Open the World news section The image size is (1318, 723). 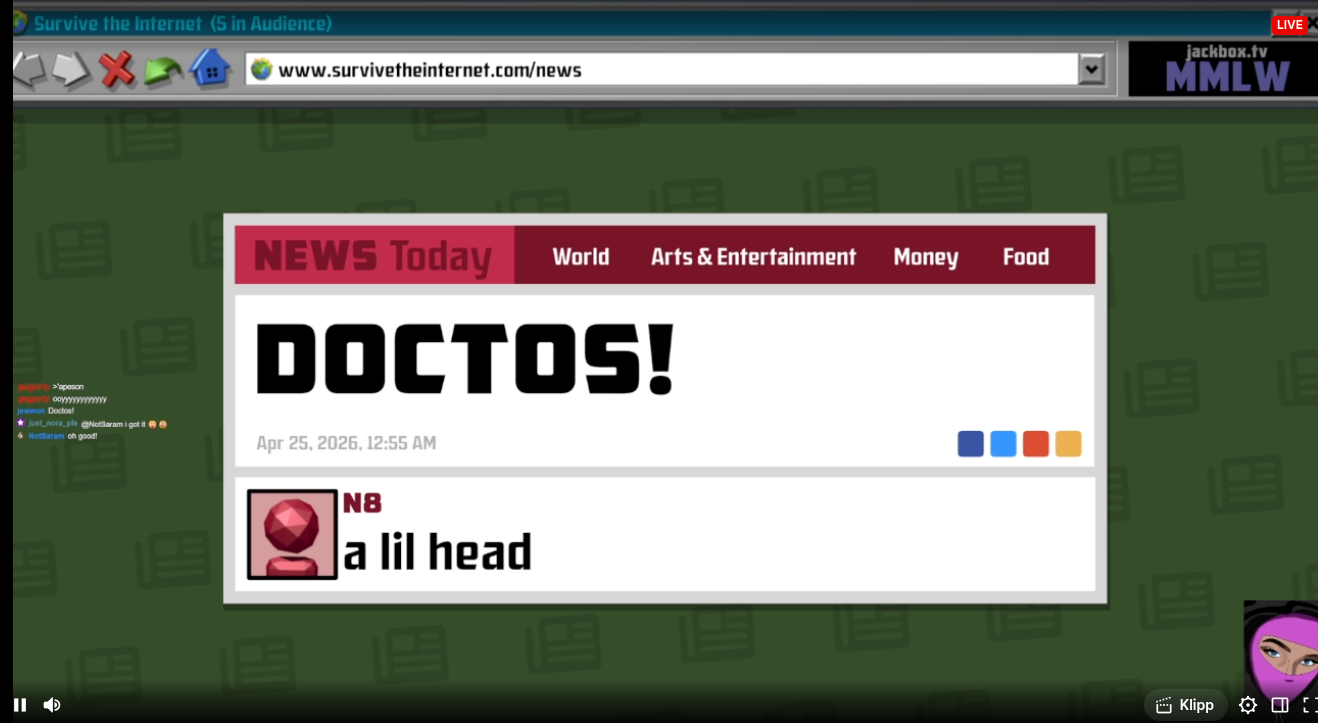click(x=580, y=257)
